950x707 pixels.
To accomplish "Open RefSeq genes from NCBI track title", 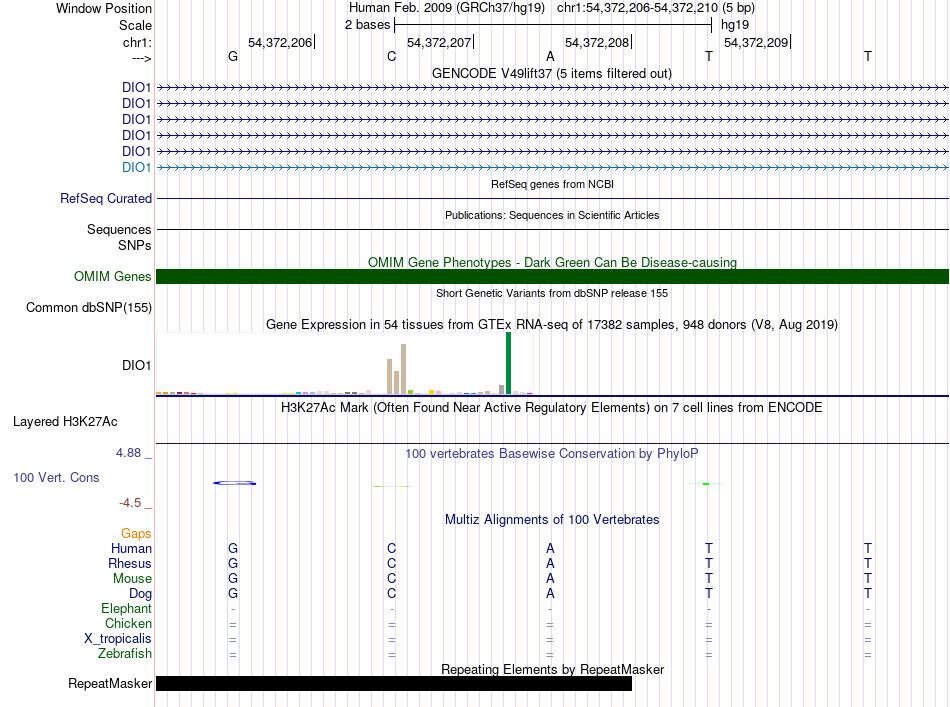I will tap(552, 184).
